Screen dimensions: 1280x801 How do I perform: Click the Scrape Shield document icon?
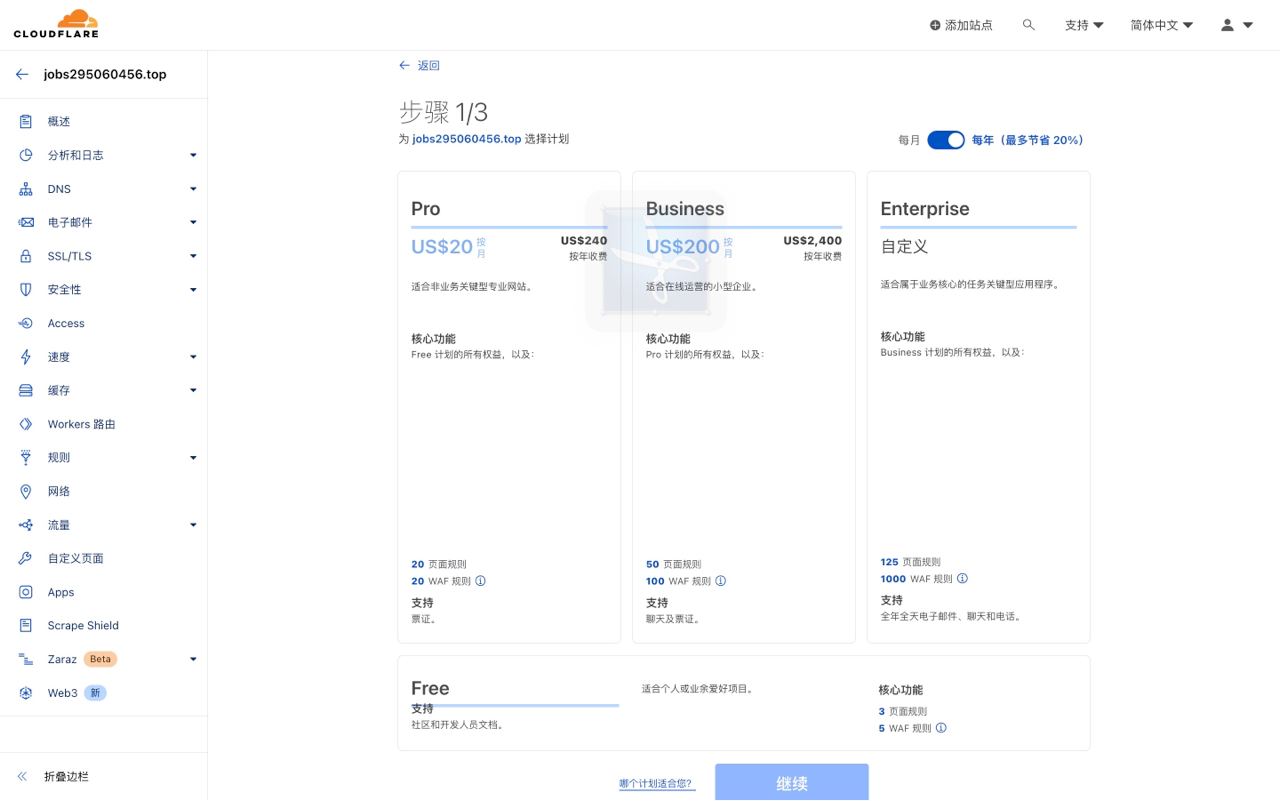coord(26,625)
